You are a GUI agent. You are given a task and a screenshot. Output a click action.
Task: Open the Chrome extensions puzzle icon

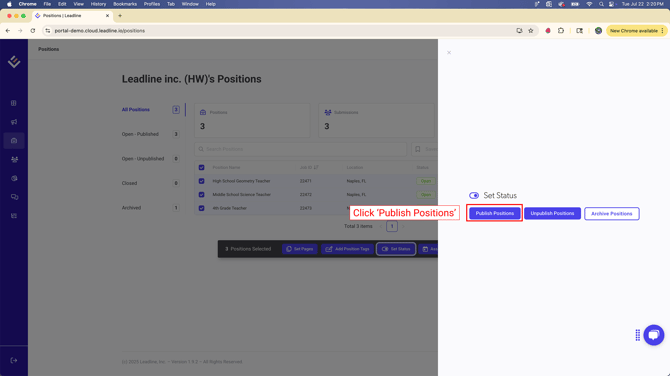tap(561, 31)
